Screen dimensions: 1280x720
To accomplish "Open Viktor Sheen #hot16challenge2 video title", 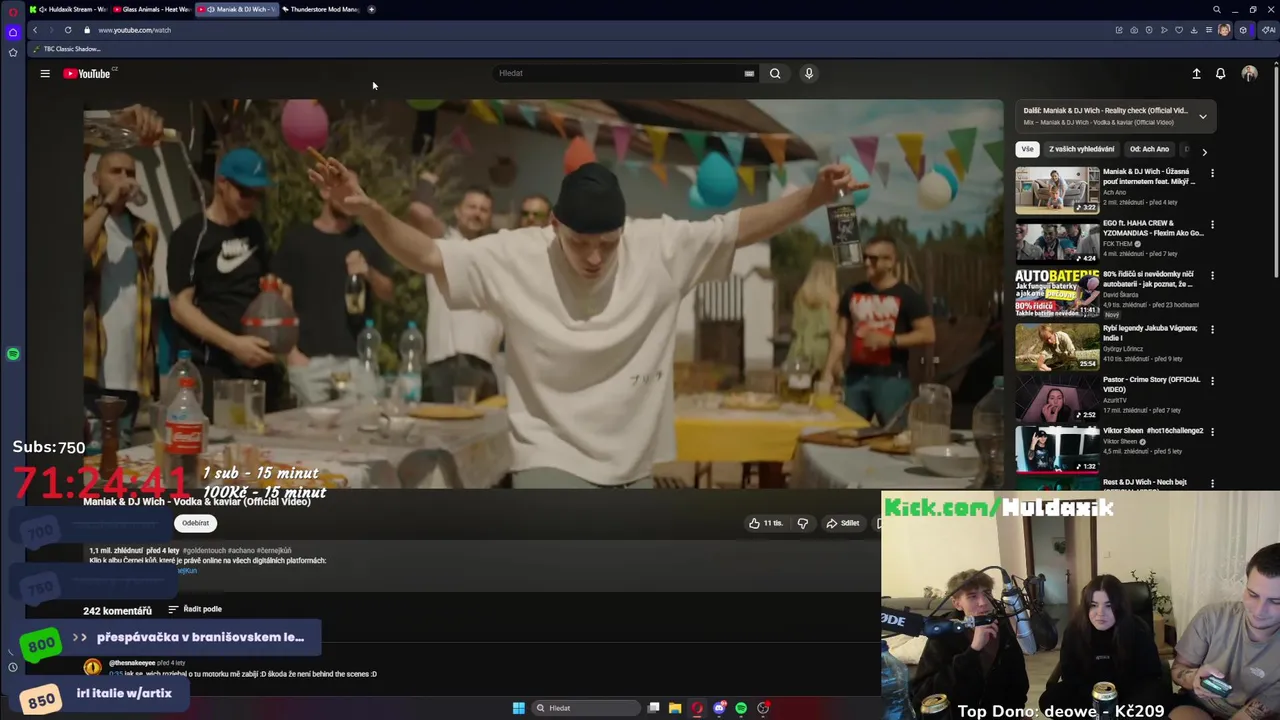I will [1153, 431].
